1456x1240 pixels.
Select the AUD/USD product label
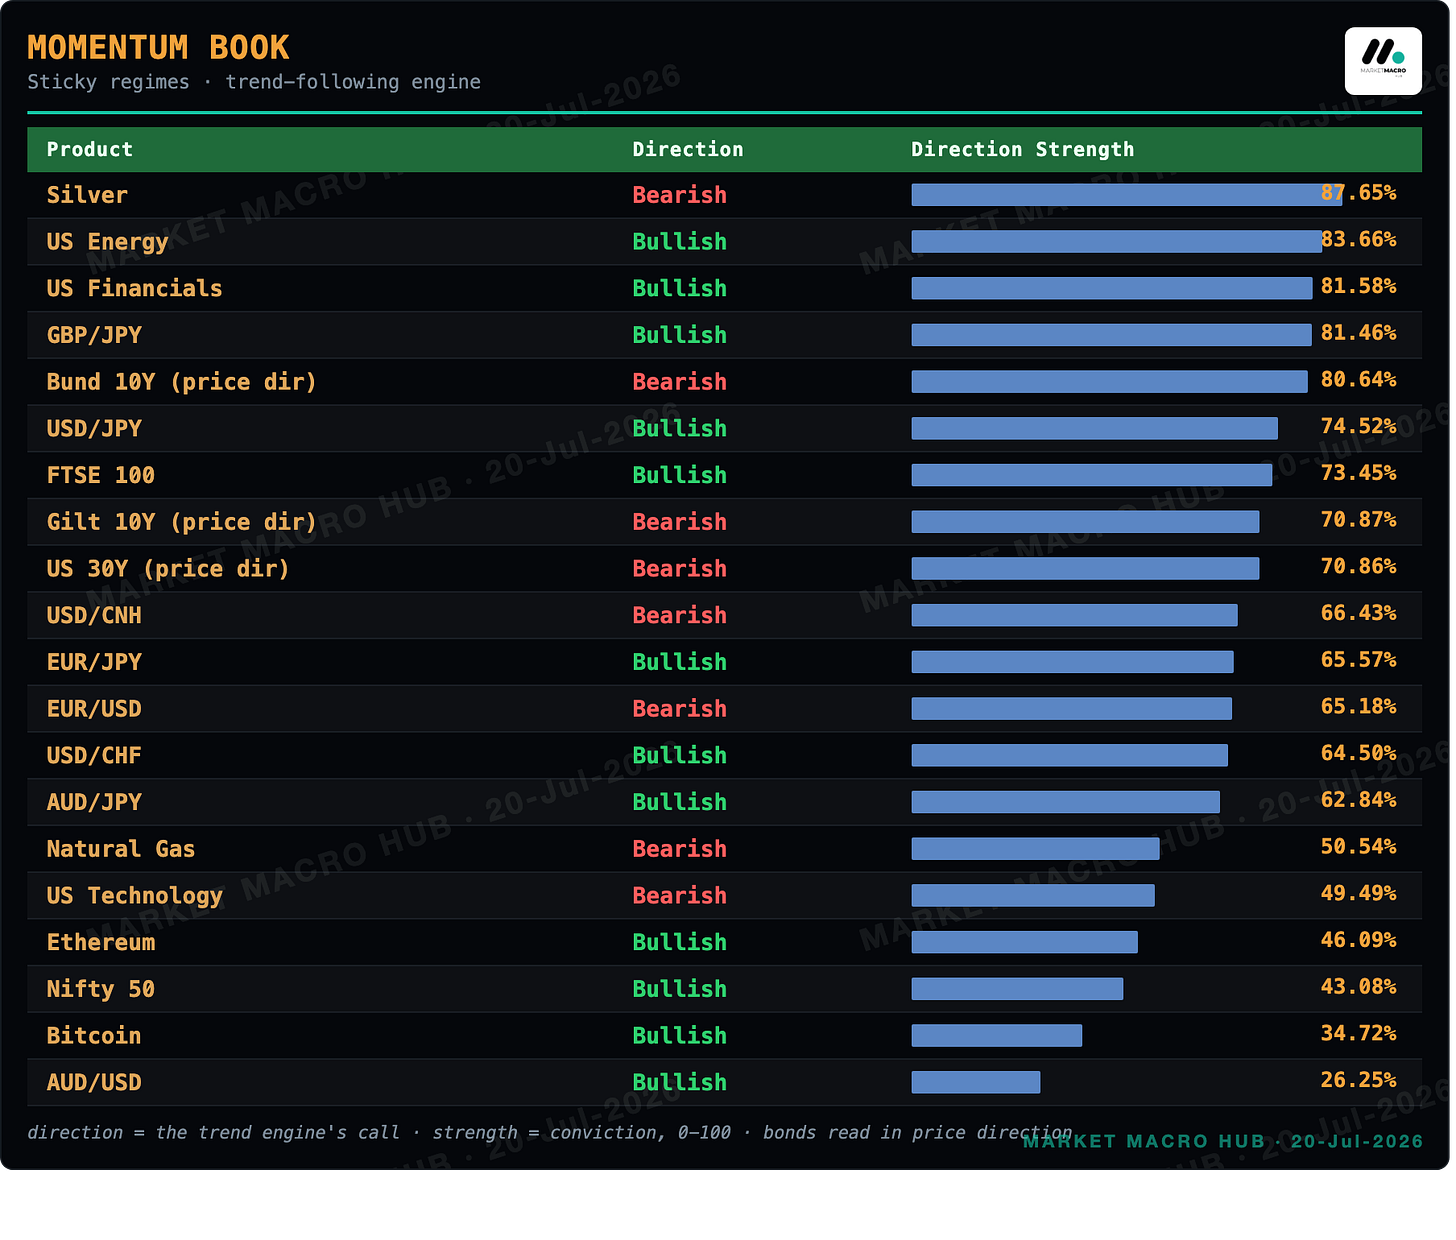94,1082
